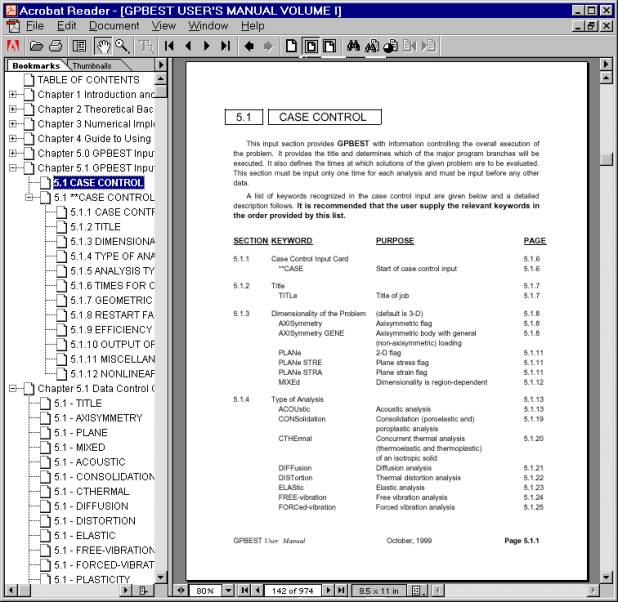
Task: Open the View menu
Action: tap(164, 26)
